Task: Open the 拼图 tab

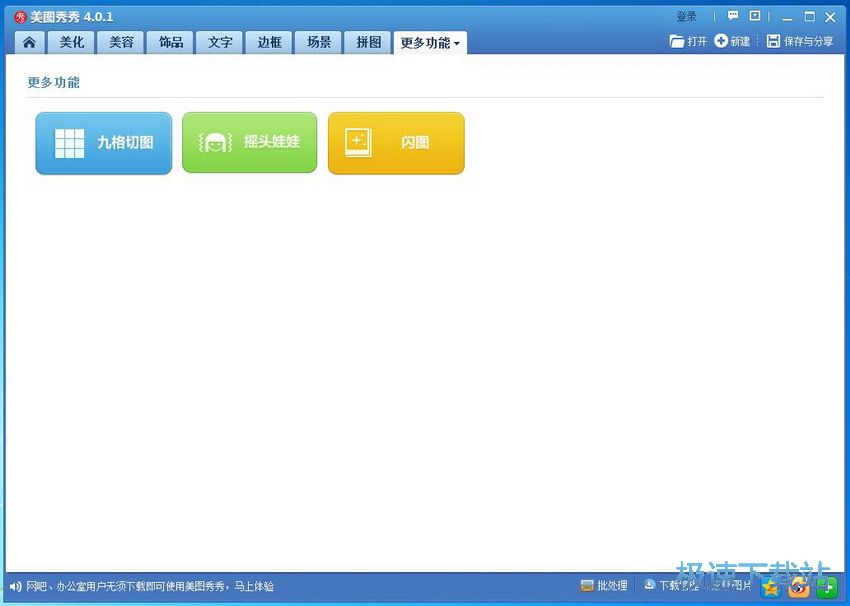Action: coord(368,42)
